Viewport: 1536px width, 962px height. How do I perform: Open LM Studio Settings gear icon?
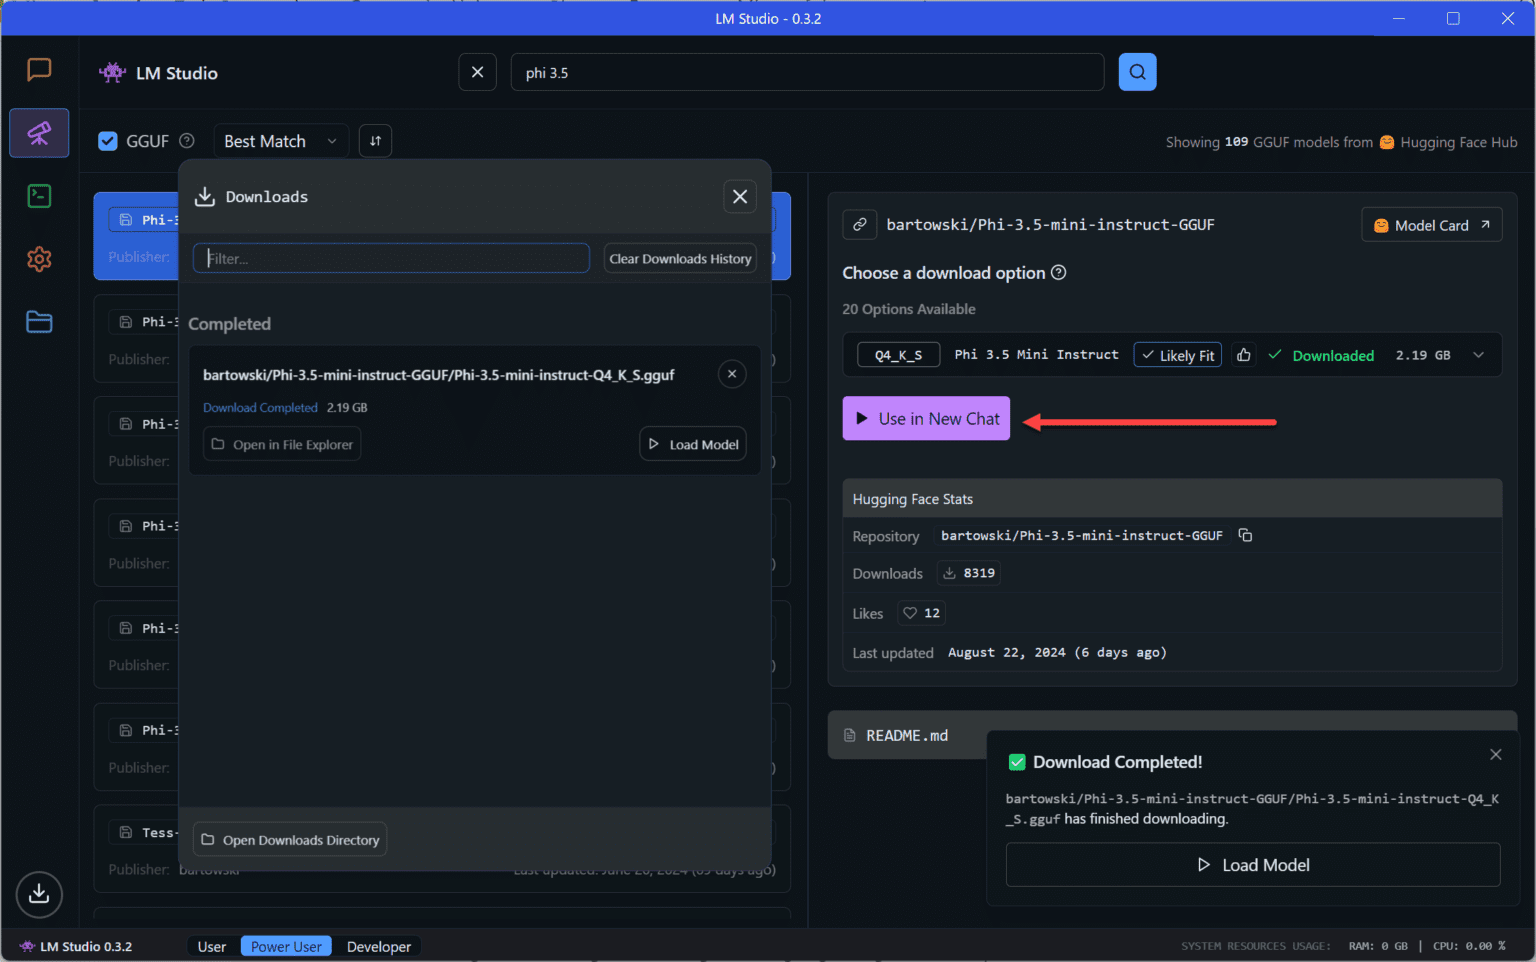[x=39, y=259]
